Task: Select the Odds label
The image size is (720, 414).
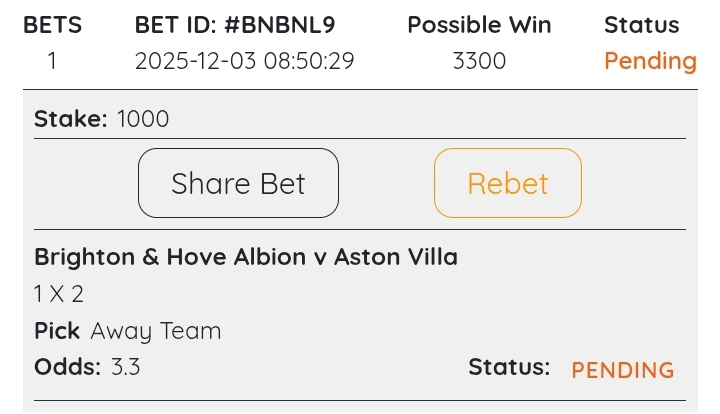Action: (x=67, y=367)
